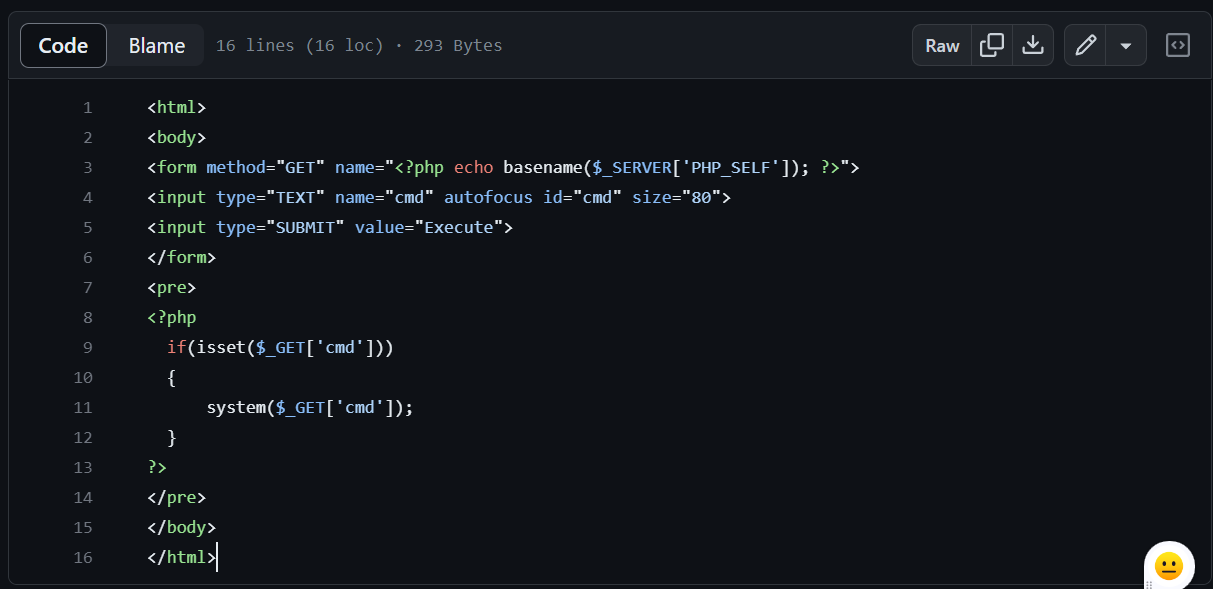
Task: Open the symbols panel icon
Action: tap(1178, 45)
